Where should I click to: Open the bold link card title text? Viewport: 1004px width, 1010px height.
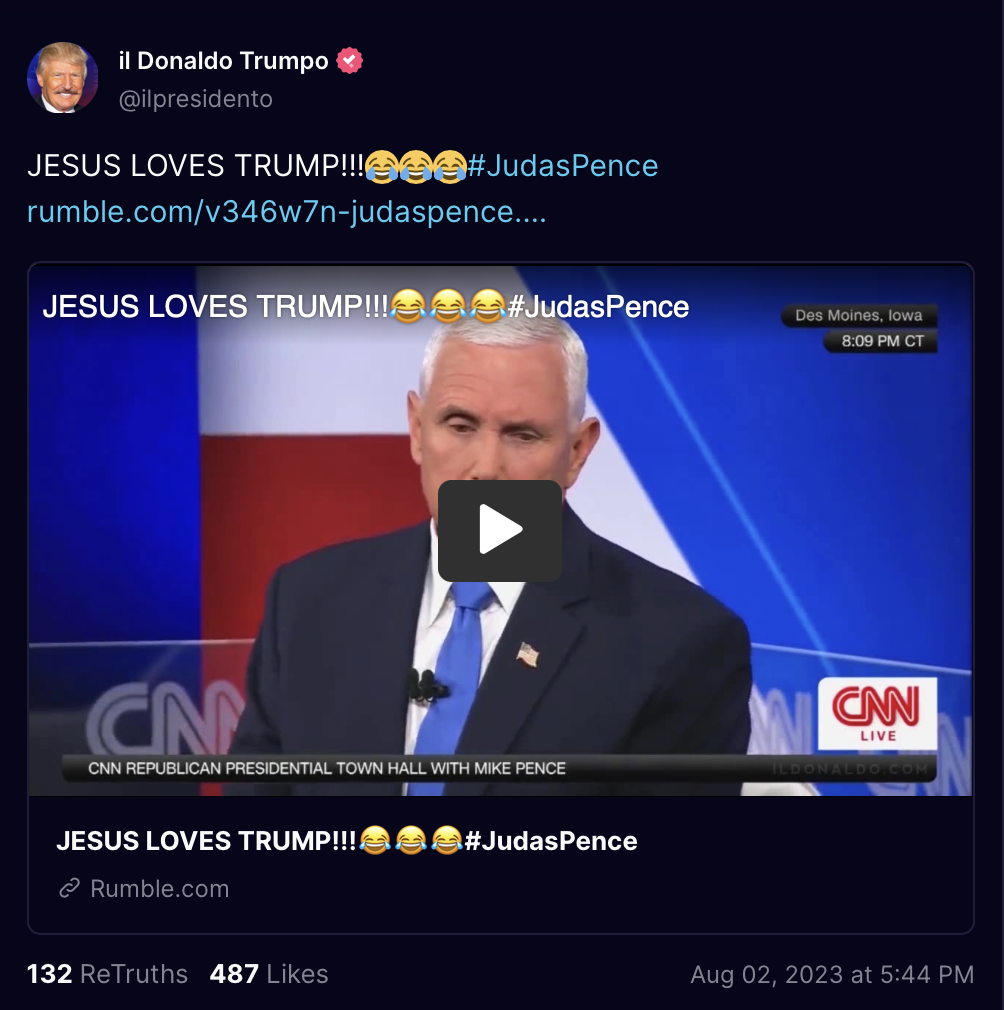346,841
